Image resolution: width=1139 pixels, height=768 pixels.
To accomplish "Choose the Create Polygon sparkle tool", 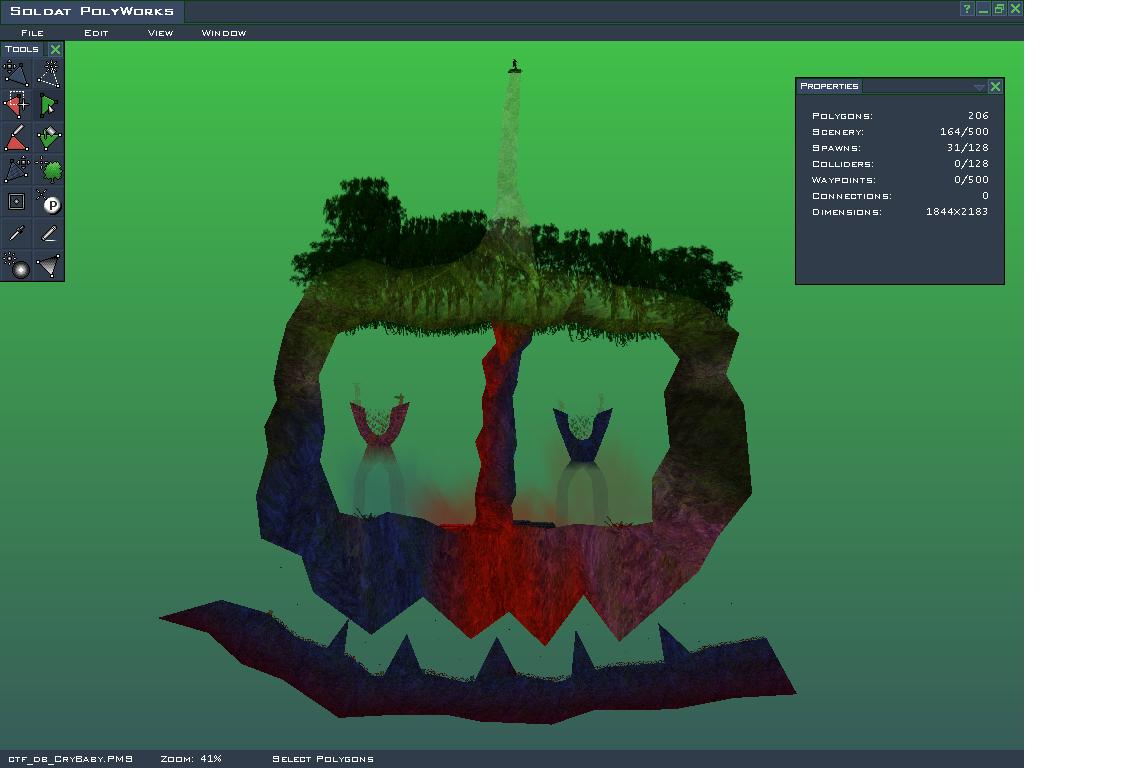I will [48, 73].
